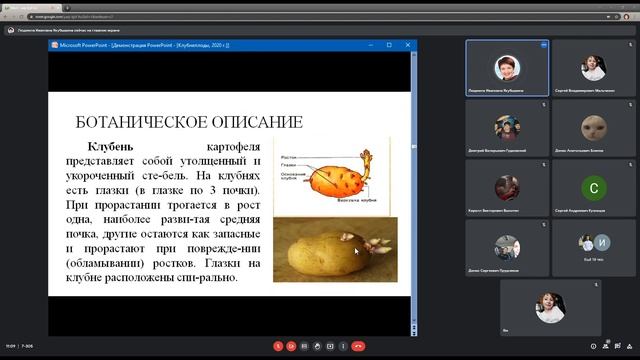Open the "Ещё" additional participants tile
The image size is (640, 360).
coord(593,248)
